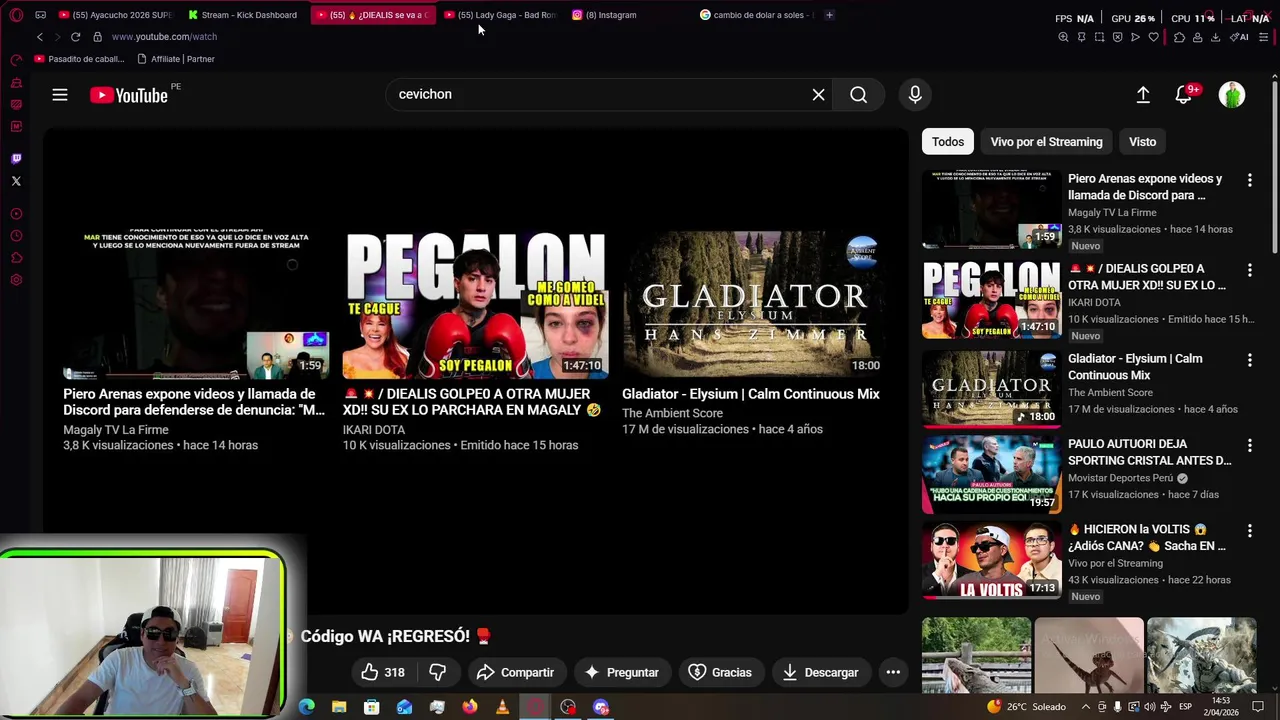Share the video via Compartir

coord(515,672)
